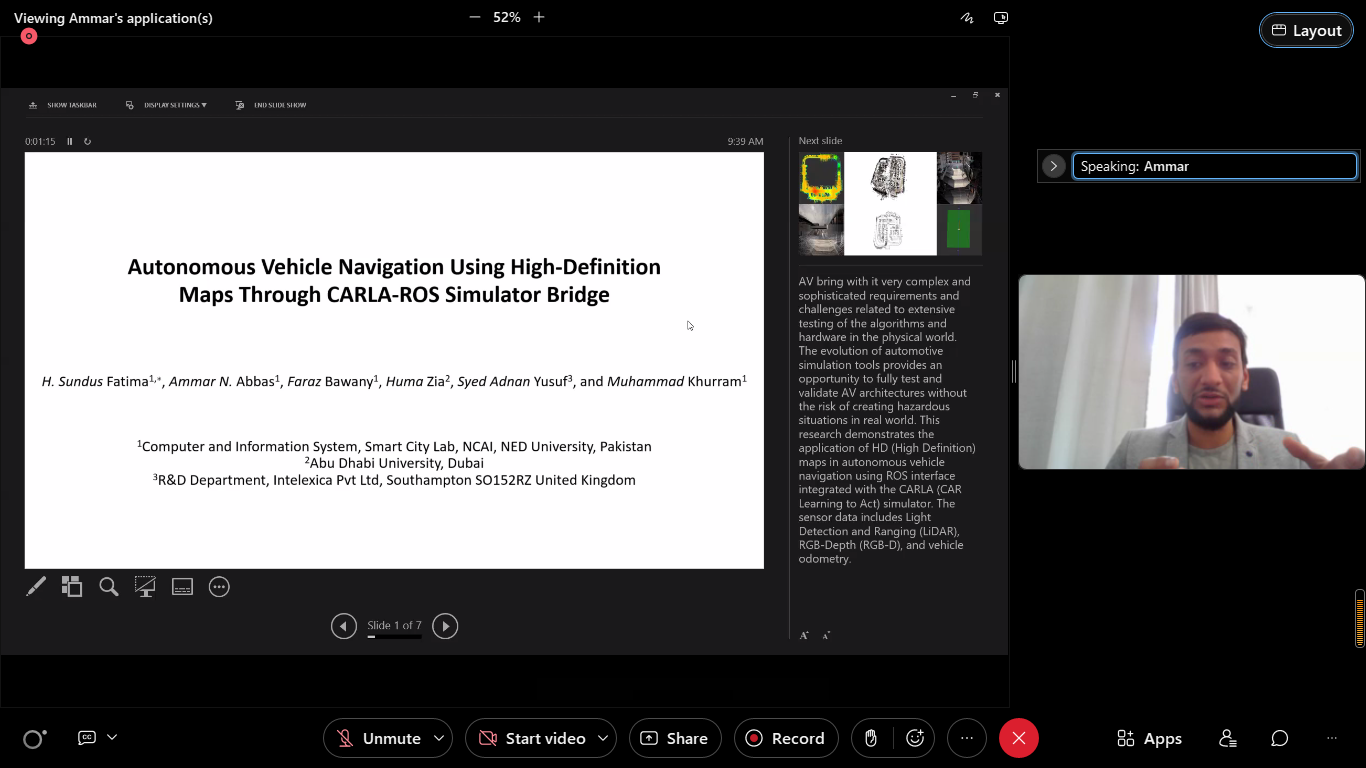The image size is (1366, 768).
Task: Click the zoom into slide magnifier
Action: (x=109, y=587)
